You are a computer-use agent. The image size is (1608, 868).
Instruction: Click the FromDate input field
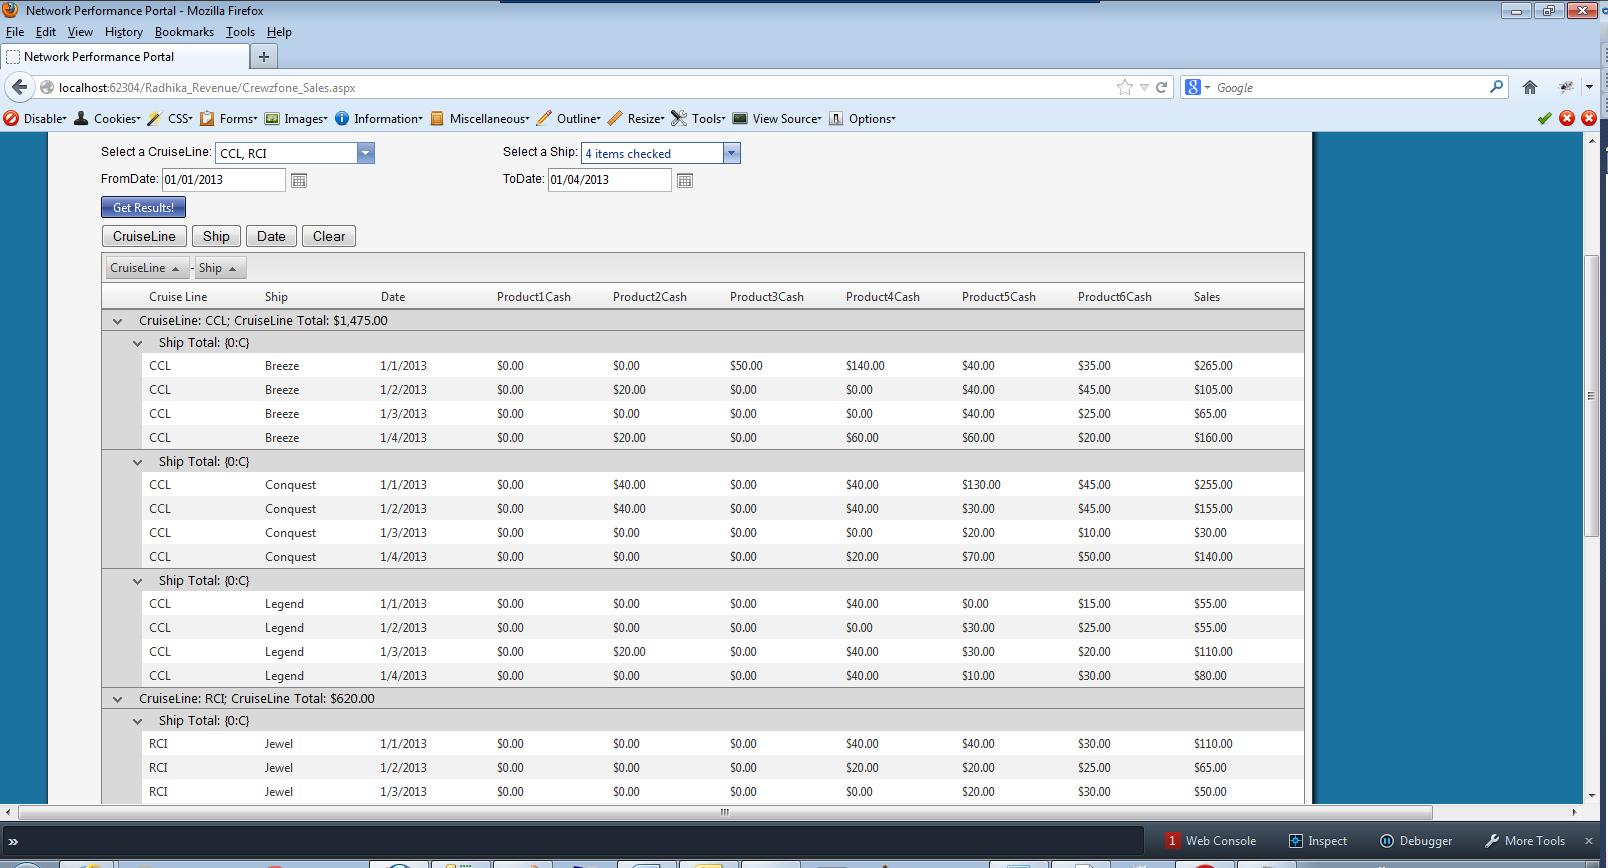[x=224, y=180]
